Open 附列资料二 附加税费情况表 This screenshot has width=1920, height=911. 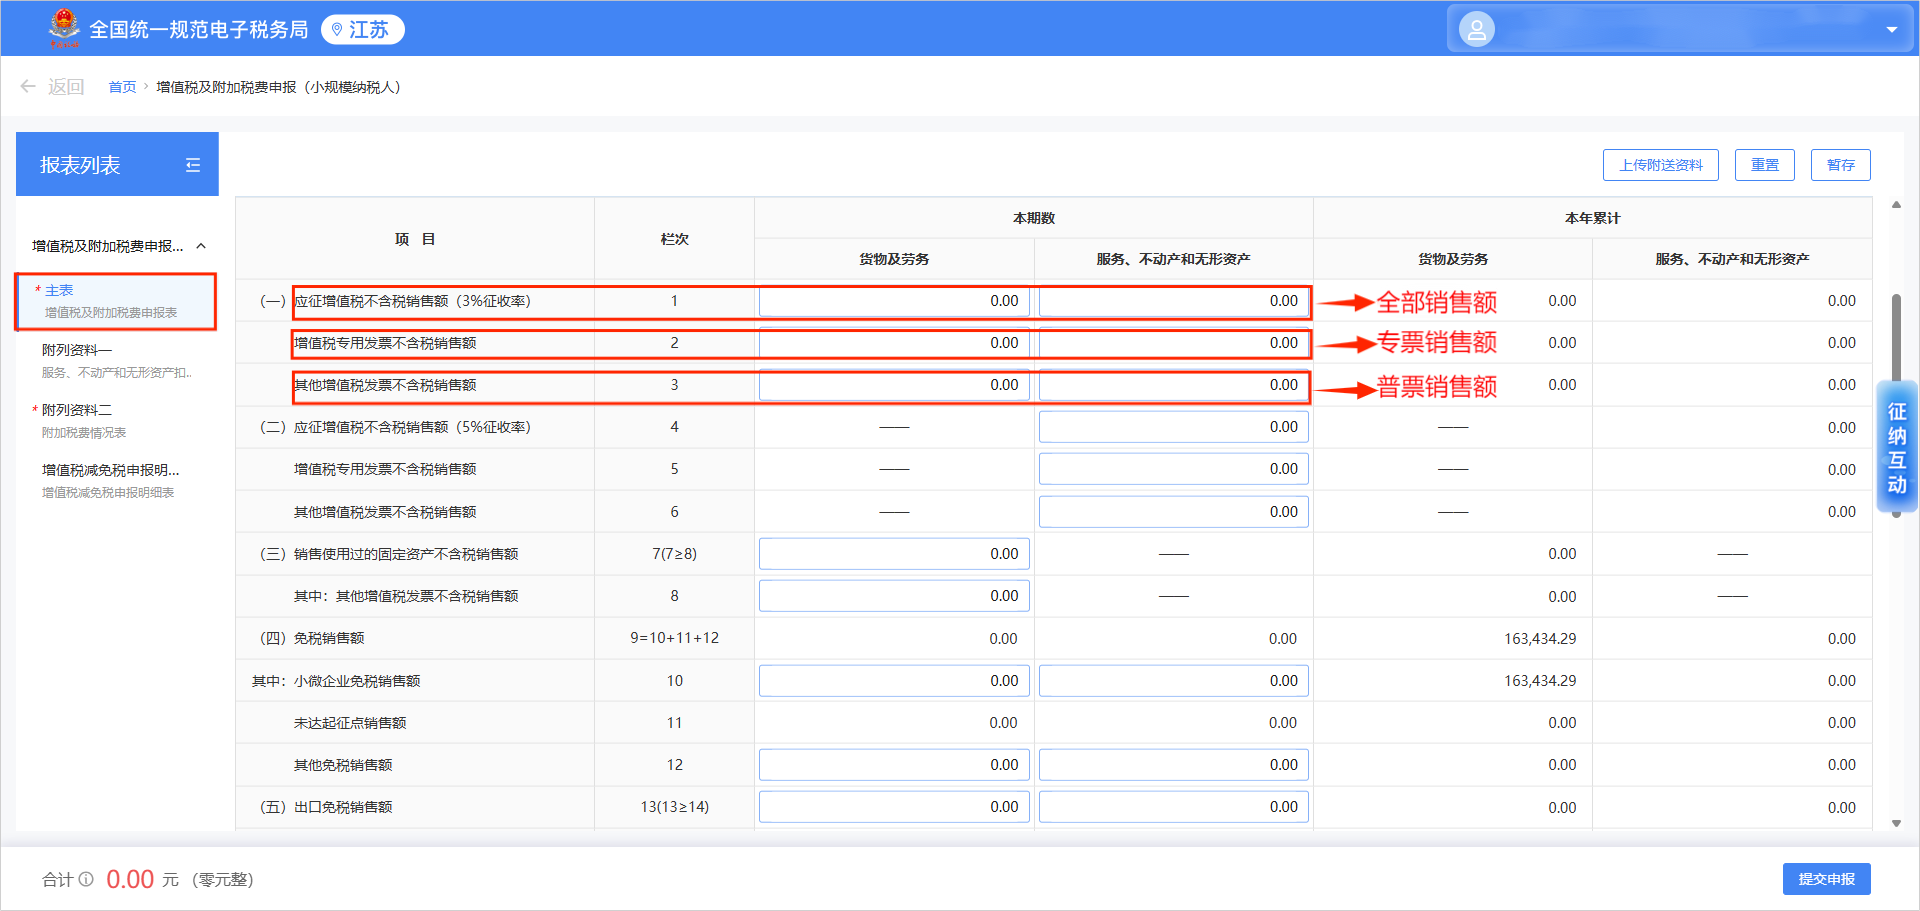(x=116, y=421)
